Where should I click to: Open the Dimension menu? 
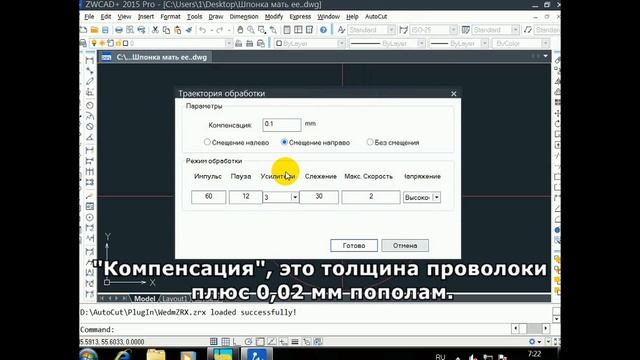pos(244,17)
